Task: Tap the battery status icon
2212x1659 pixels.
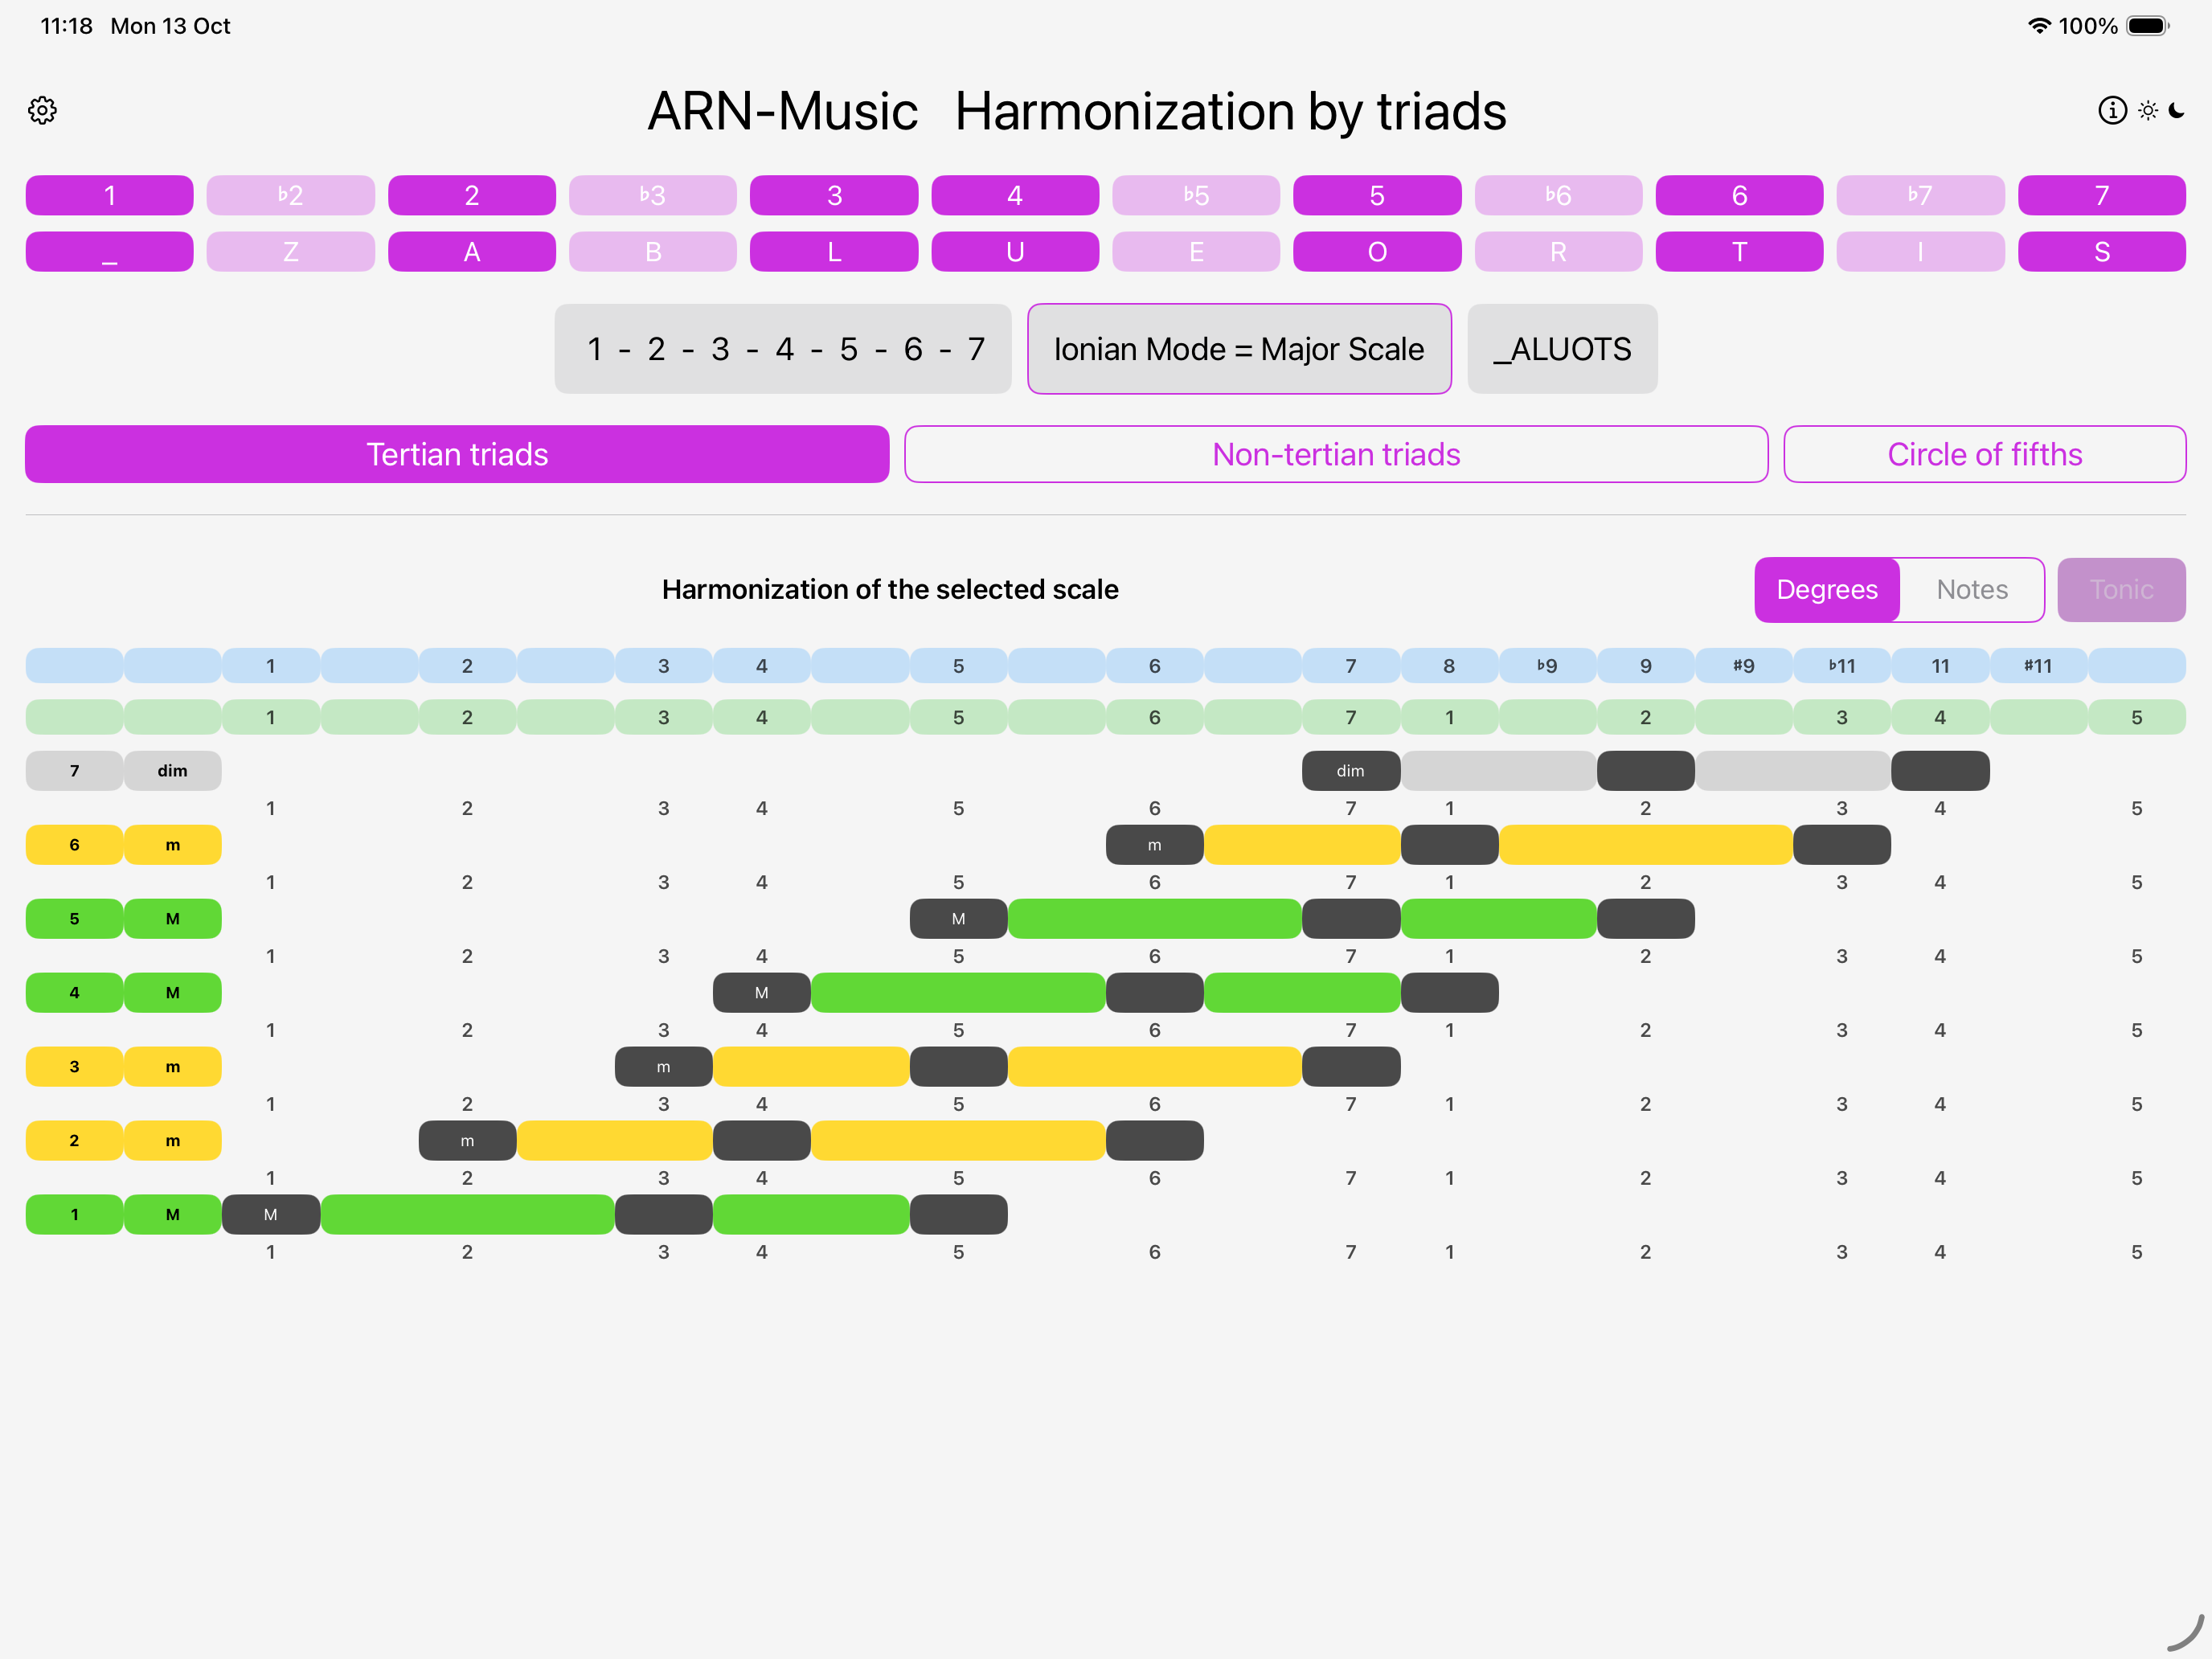Action: click(x=2146, y=26)
